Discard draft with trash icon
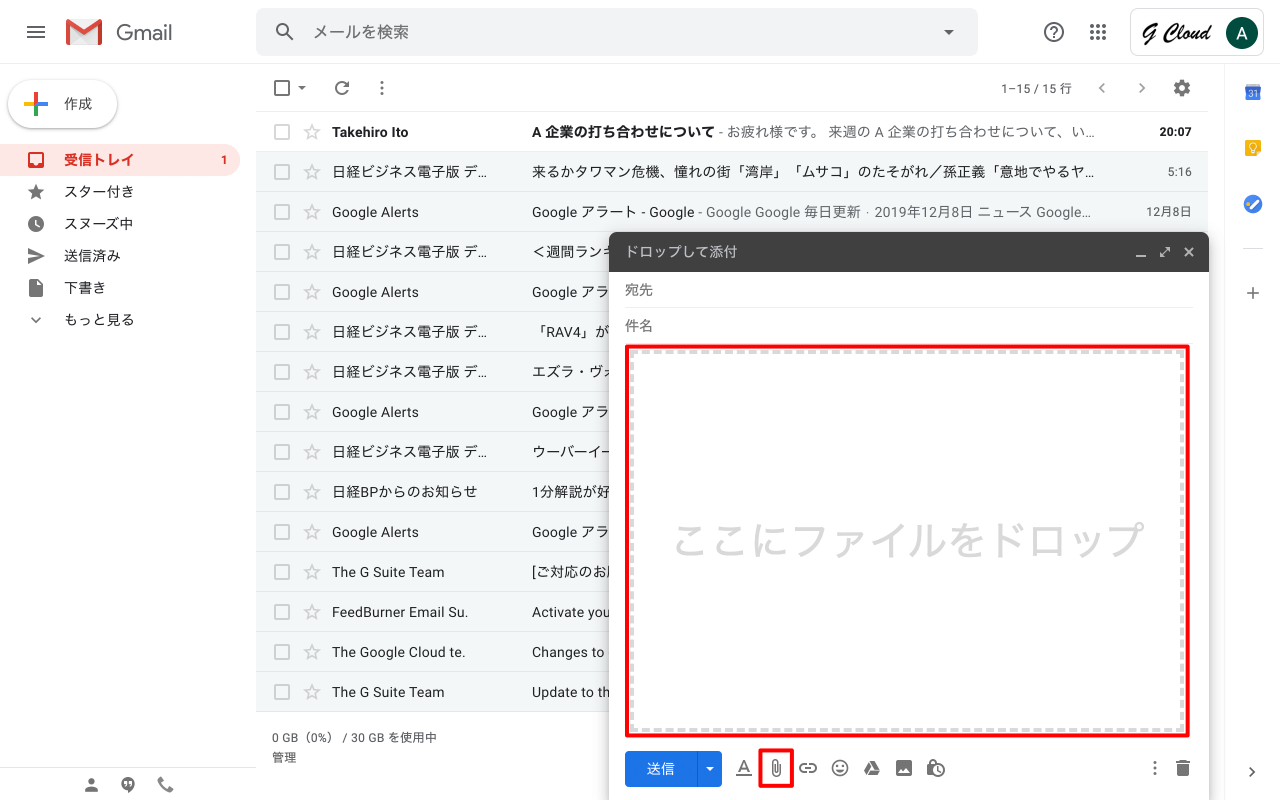The height and width of the screenshot is (800, 1280). 1183,768
